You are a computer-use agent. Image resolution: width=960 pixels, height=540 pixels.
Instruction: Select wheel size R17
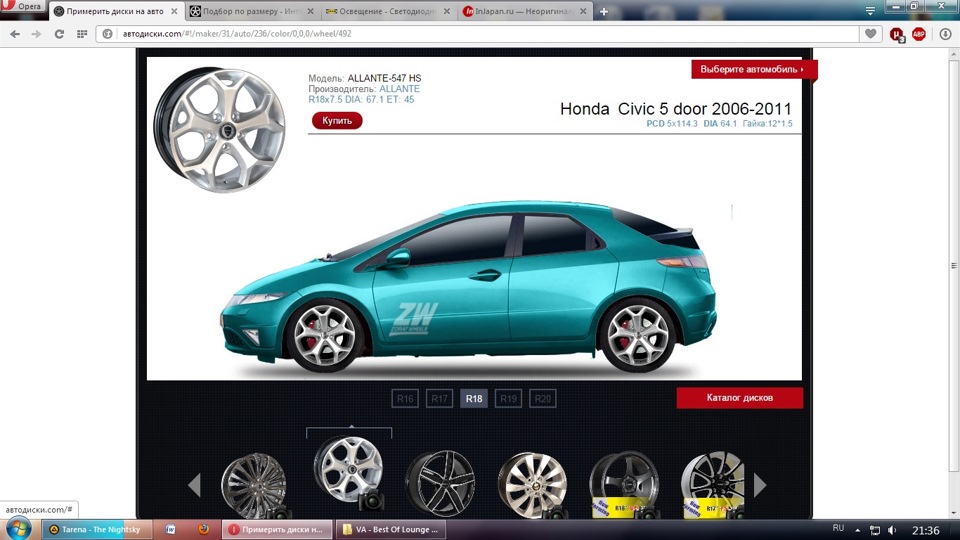tap(439, 399)
